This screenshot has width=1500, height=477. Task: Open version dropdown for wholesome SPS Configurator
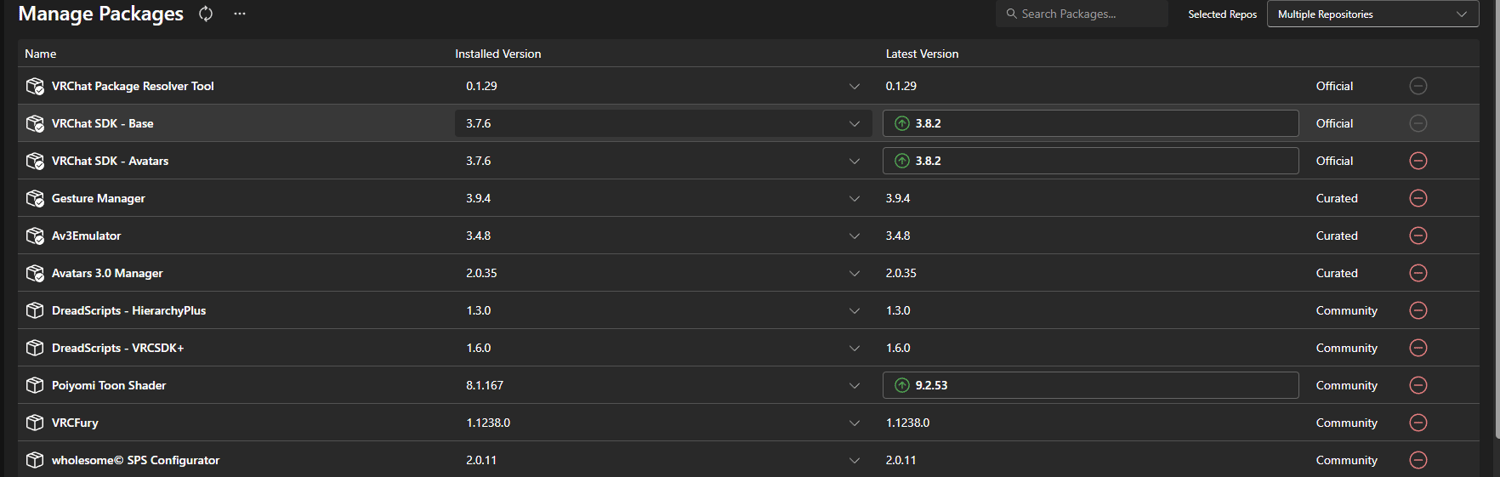pyautogui.click(x=855, y=460)
